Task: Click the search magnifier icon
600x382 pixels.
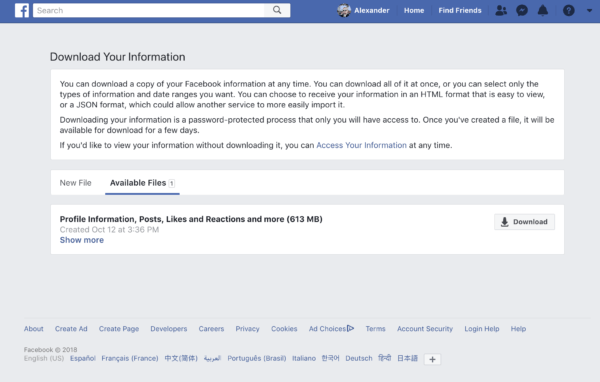Action: click(x=277, y=10)
